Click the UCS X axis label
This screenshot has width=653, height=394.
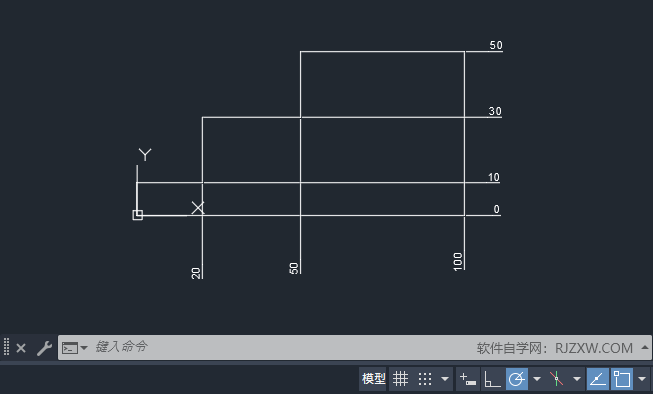[198, 207]
